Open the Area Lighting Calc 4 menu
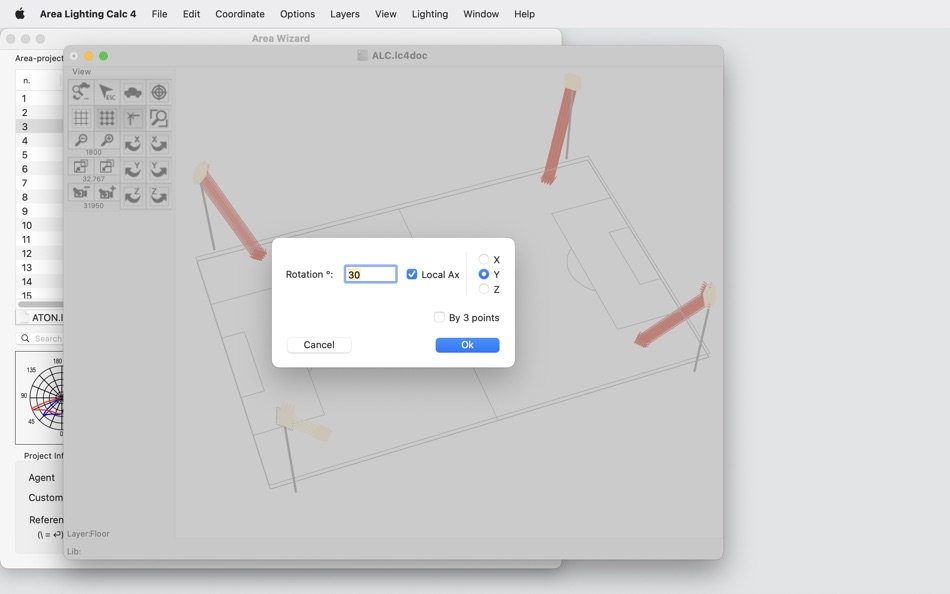The height and width of the screenshot is (594, 950). tap(88, 13)
